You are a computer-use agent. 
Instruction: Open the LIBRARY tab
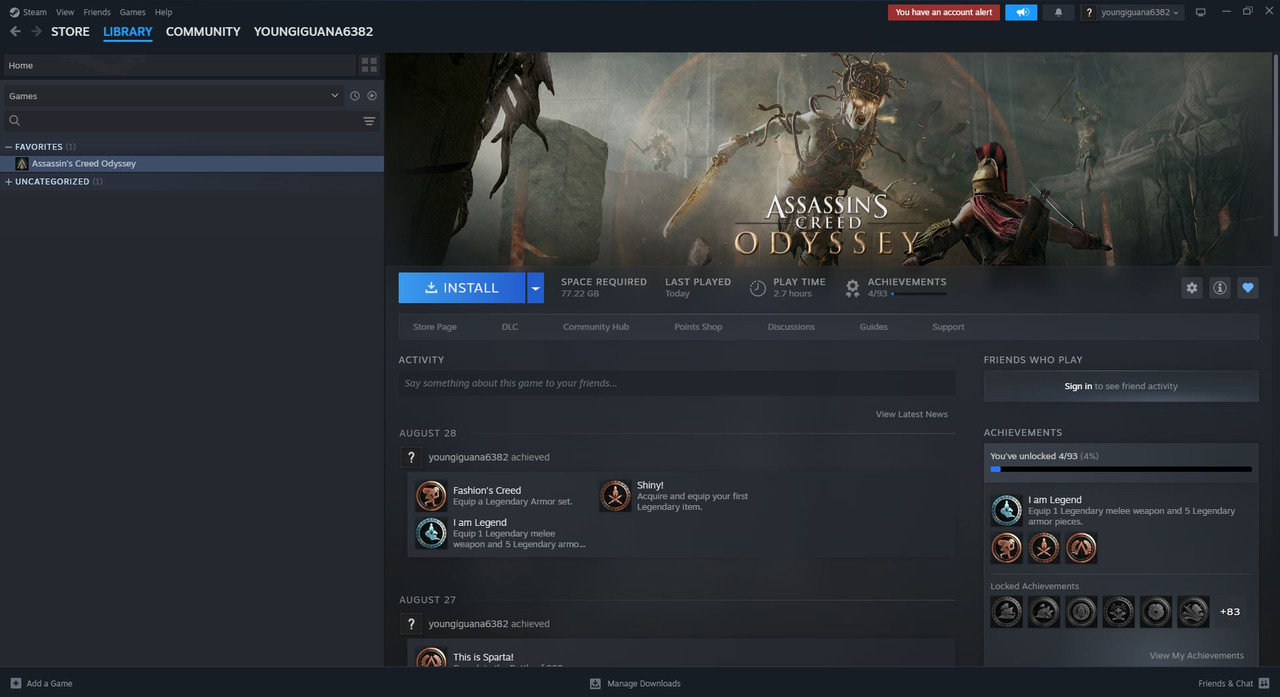[x=128, y=31]
